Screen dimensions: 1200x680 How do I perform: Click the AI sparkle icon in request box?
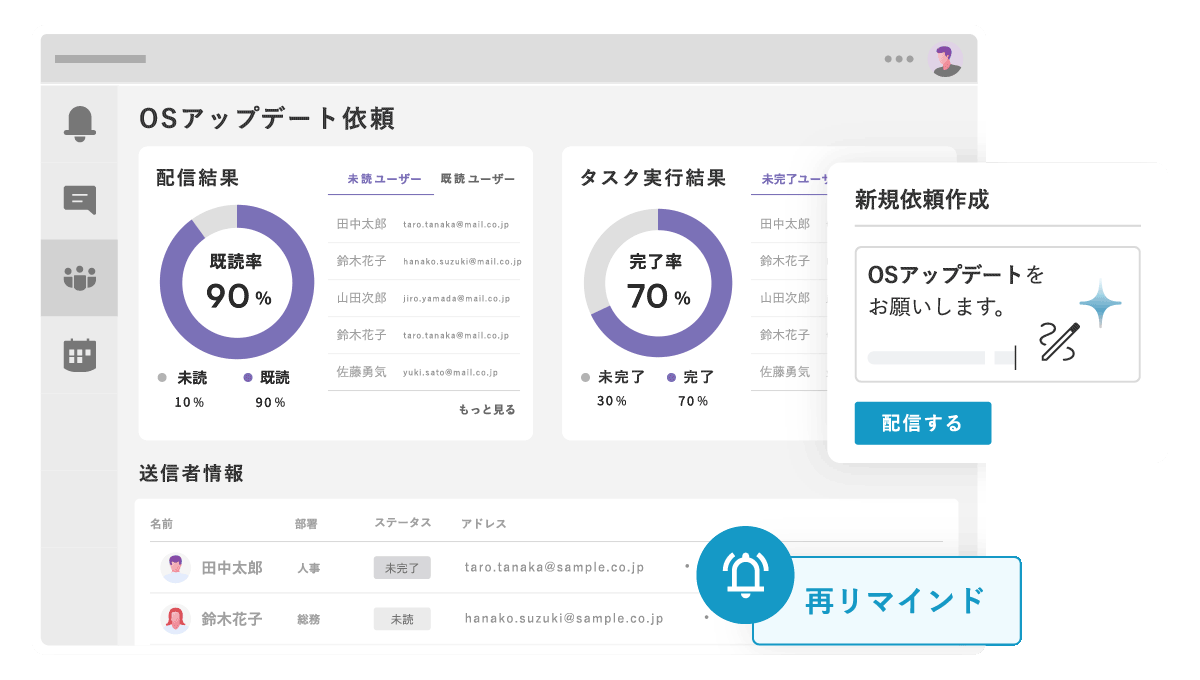click(1100, 304)
